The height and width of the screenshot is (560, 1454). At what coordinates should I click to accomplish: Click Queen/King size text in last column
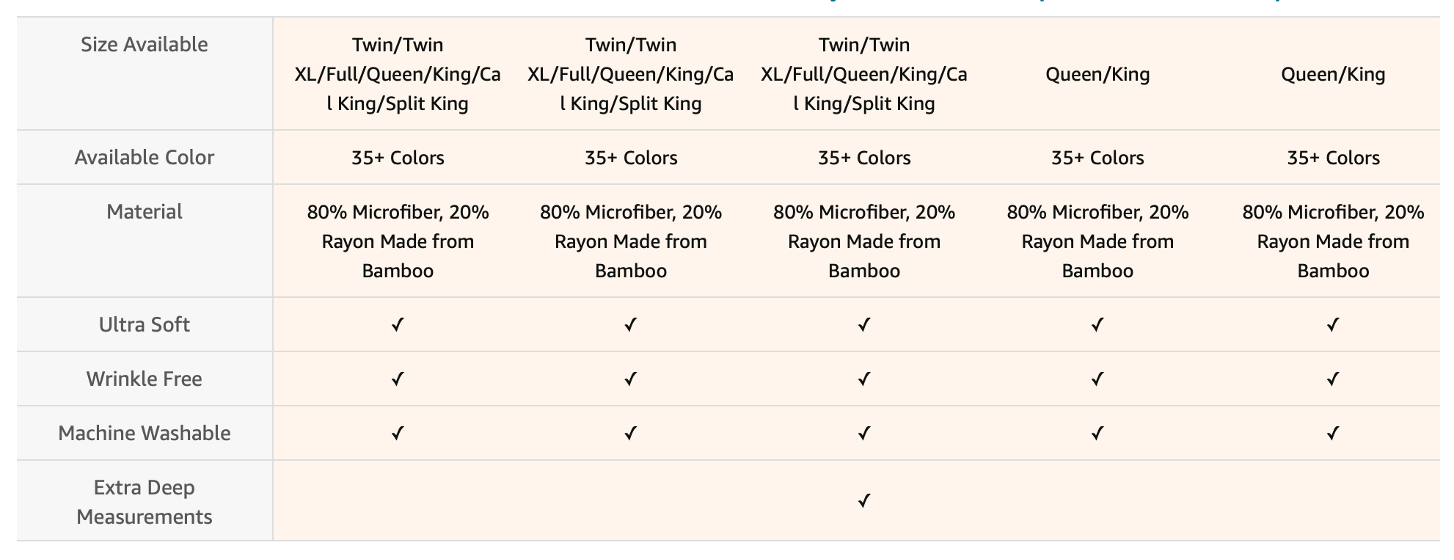[x=1333, y=74]
